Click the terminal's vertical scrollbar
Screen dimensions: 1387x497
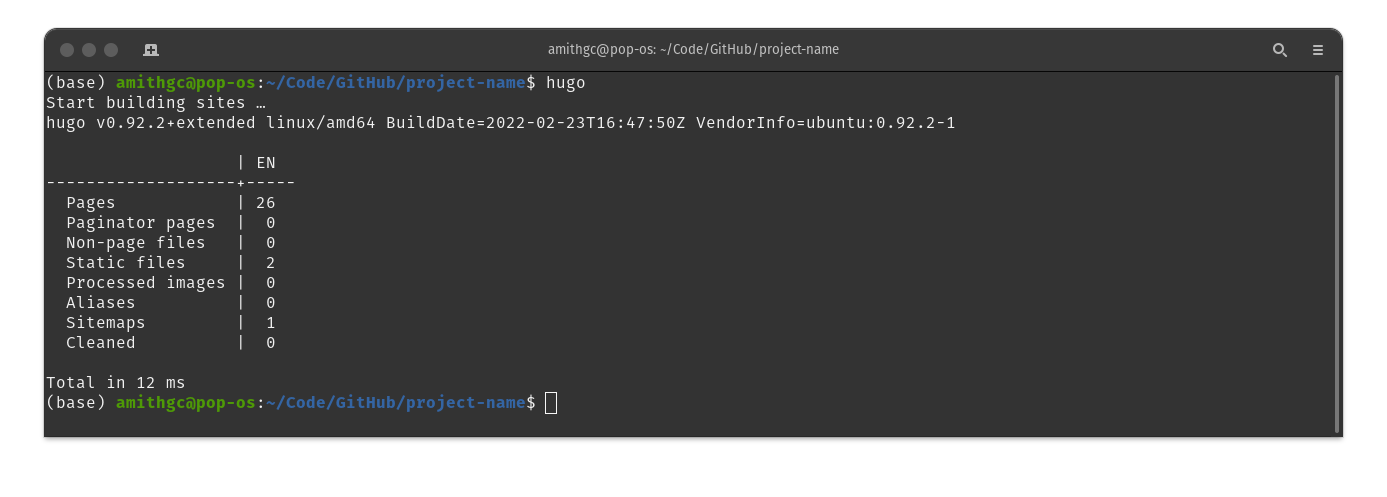(1337, 253)
